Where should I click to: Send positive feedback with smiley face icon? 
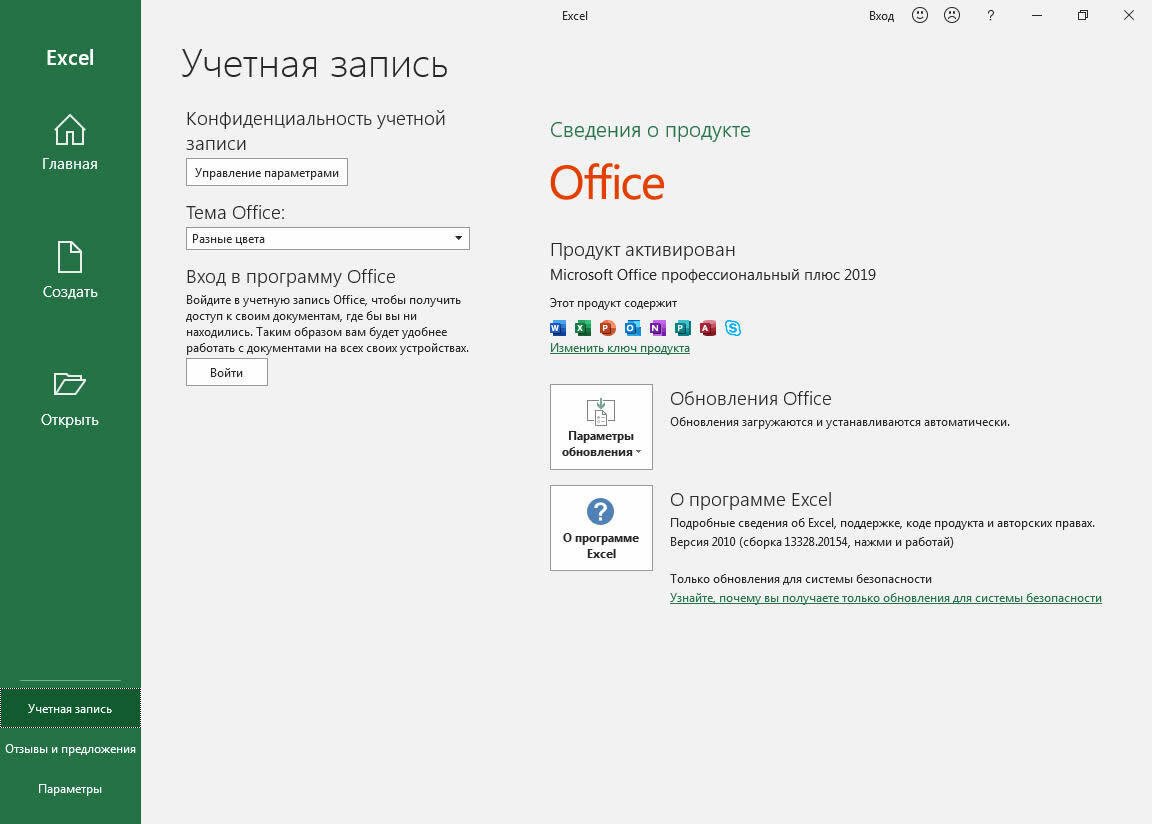[919, 16]
